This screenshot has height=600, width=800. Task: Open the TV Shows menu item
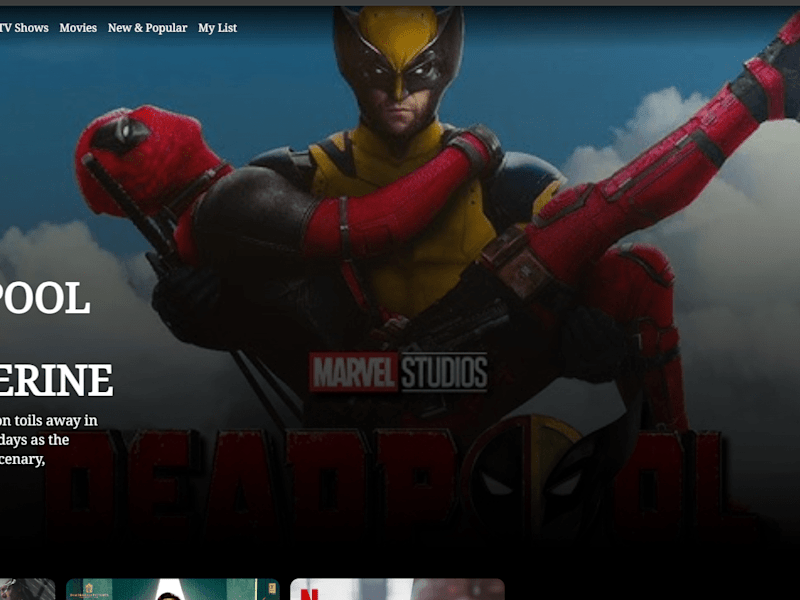click(x=24, y=28)
